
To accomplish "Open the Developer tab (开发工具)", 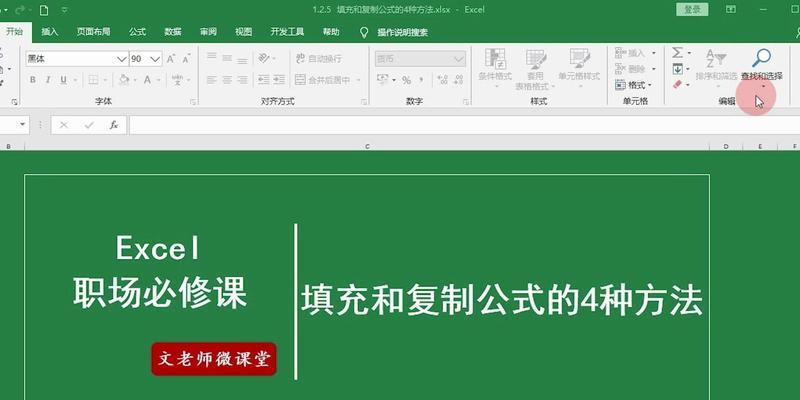I will click(x=287, y=32).
